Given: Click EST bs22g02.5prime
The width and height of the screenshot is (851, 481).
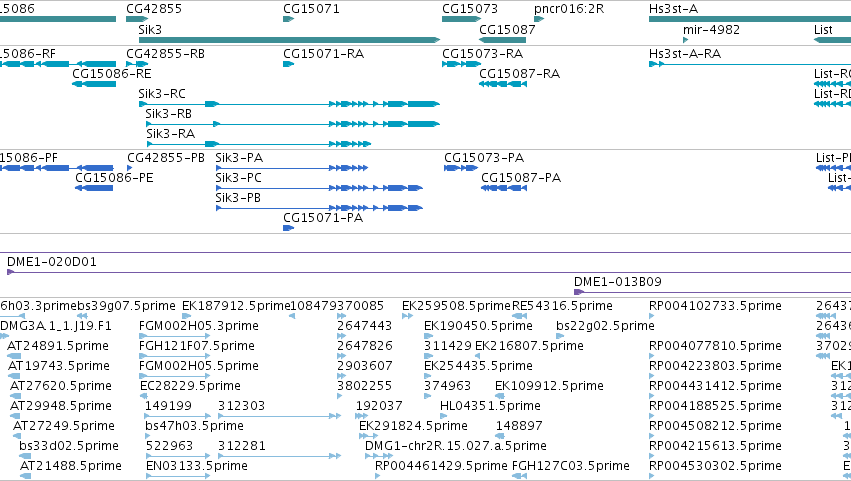Looking at the screenshot, I should 605,326.
